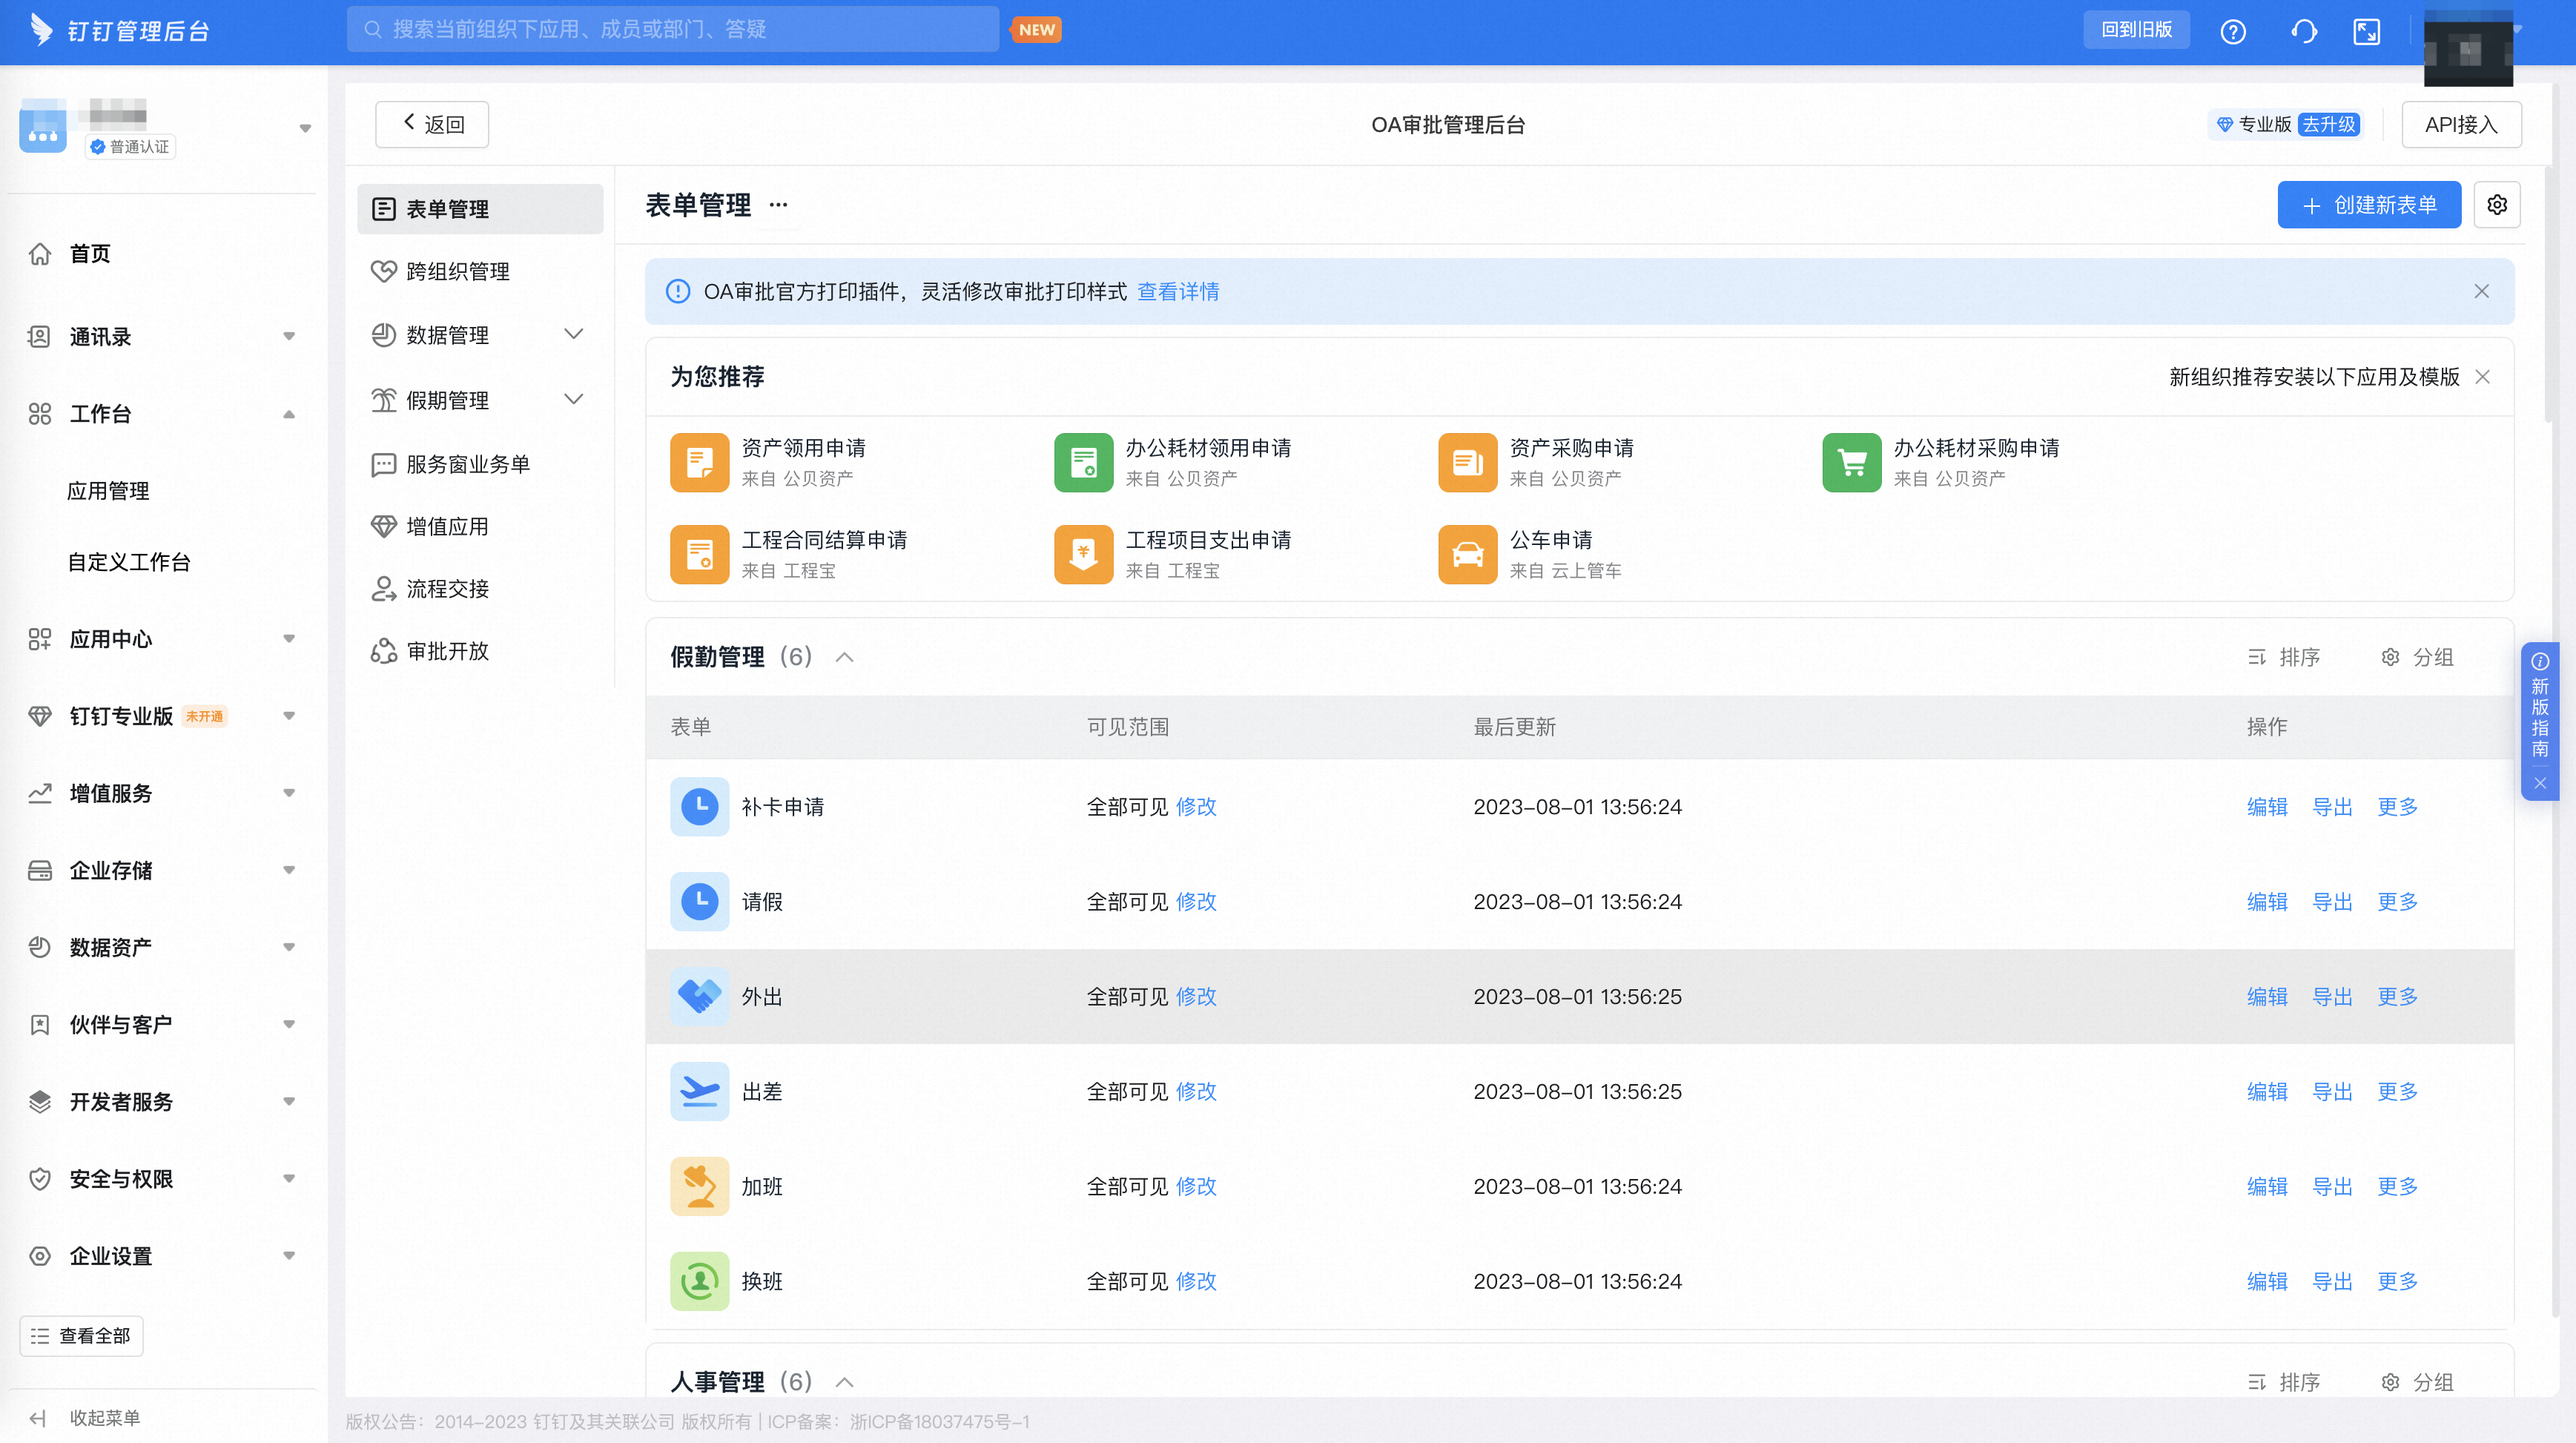This screenshot has width=2576, height=1443.
Task: Open organization switcher dropdown arrow
Action: tap(305, 128)
